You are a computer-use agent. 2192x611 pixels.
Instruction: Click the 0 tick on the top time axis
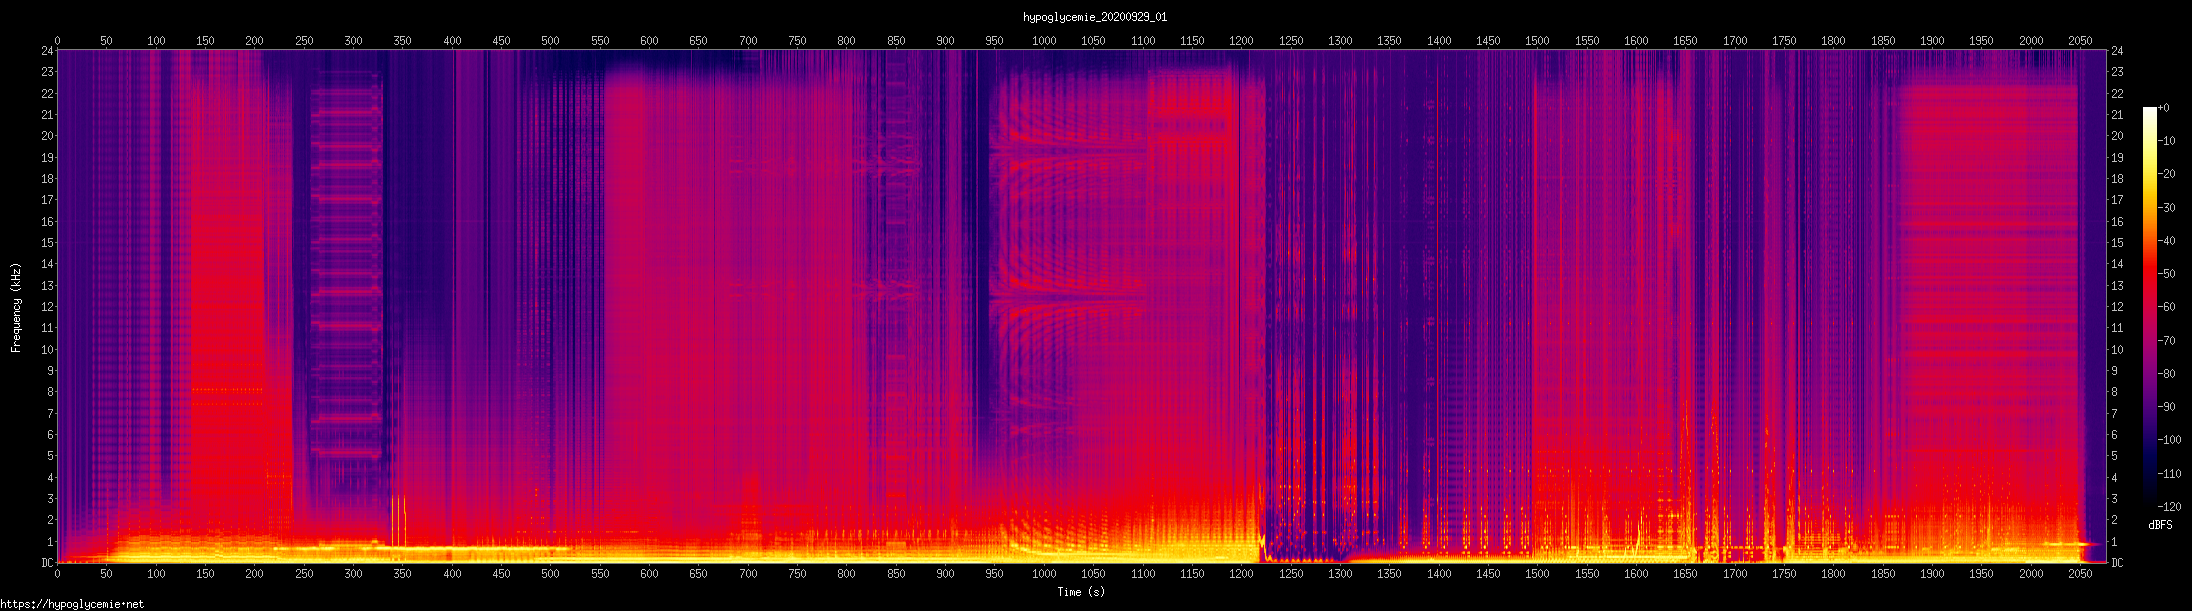(57, 41)
